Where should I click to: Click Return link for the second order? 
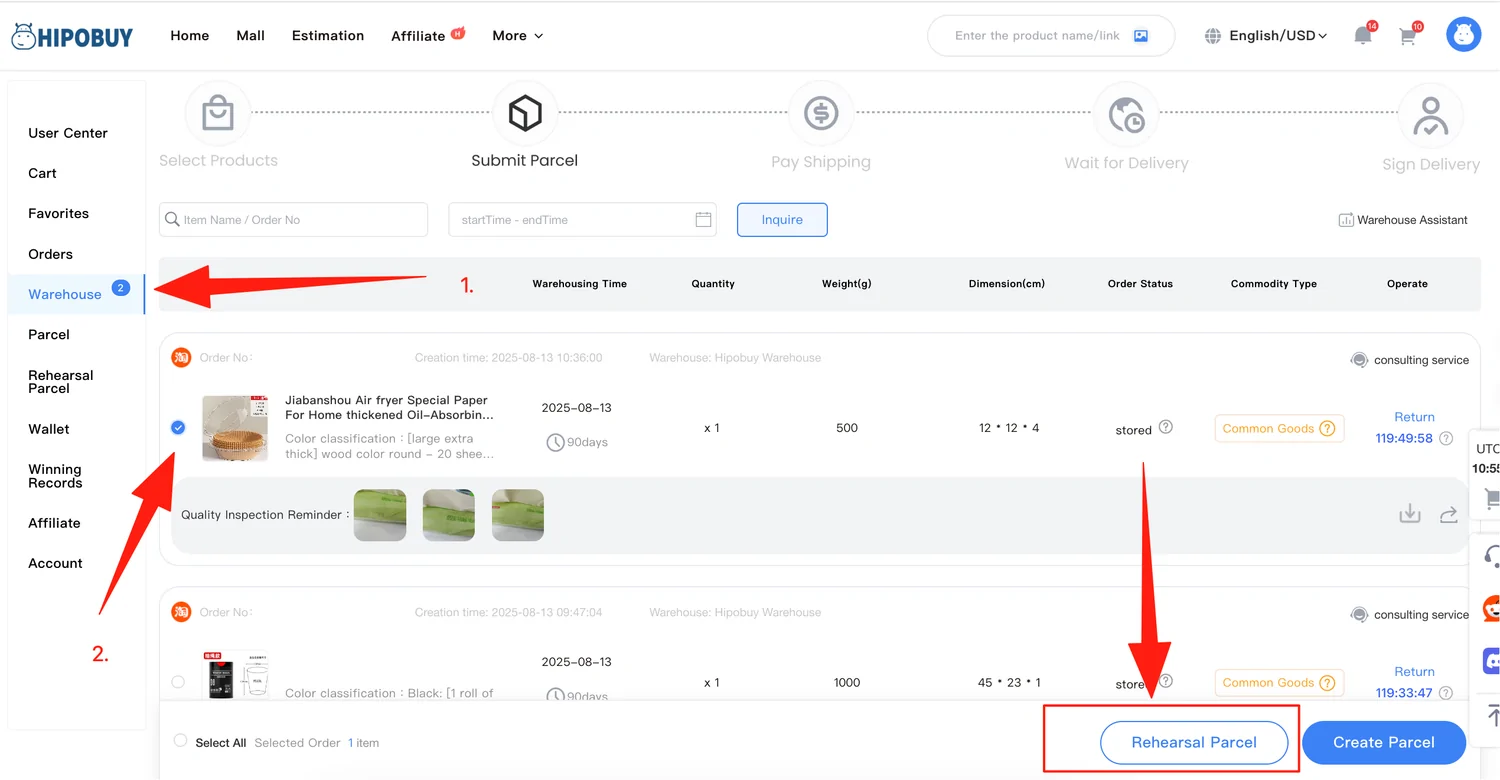1414,671
